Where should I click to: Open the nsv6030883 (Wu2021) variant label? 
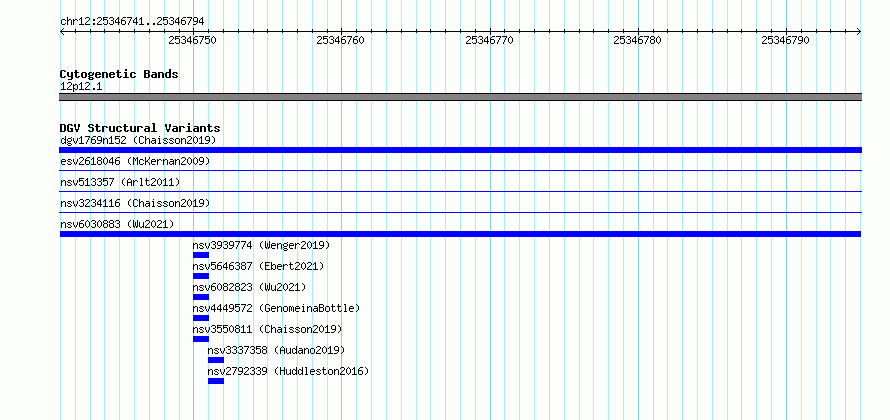117,224
